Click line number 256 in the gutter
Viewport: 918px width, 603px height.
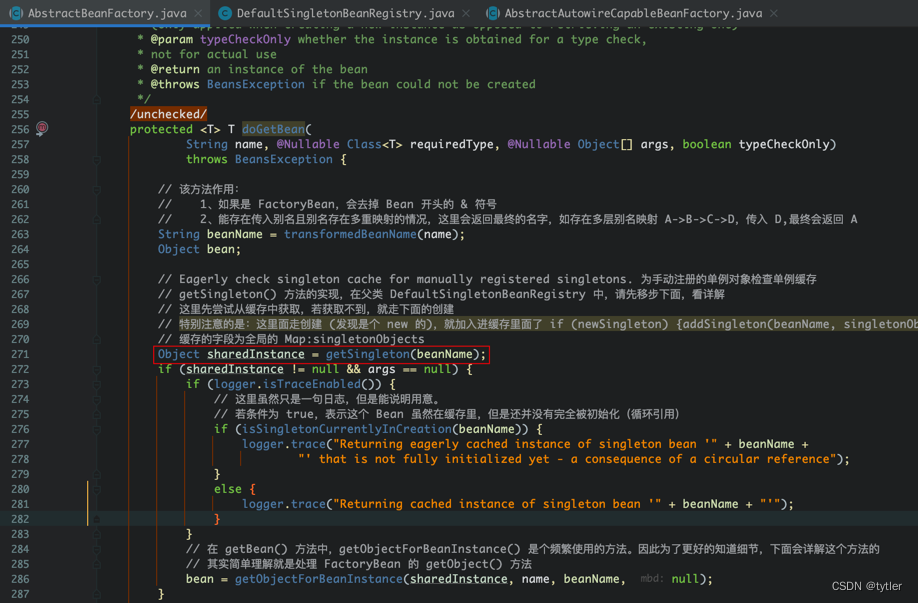tap(20, 129)
